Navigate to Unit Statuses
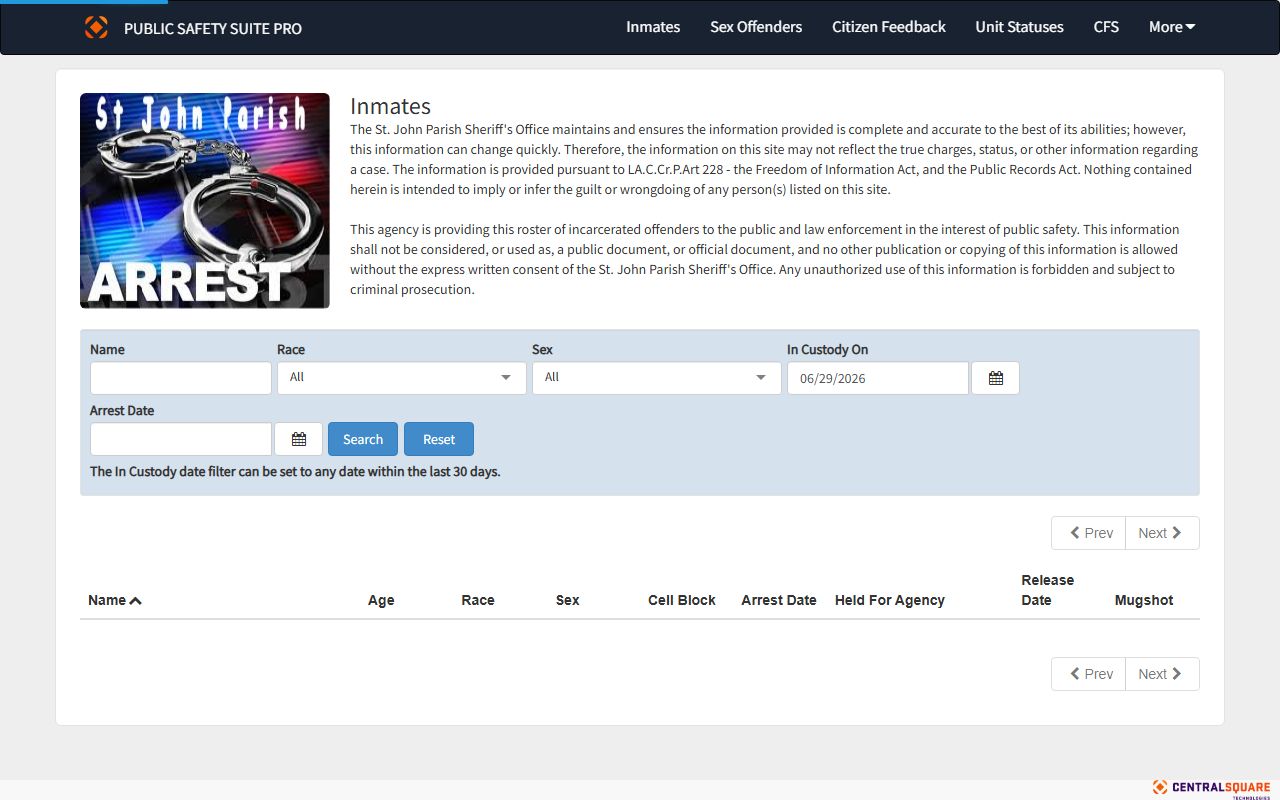Viewport: 1280px width, 800px height. (x=1020, y=27)
